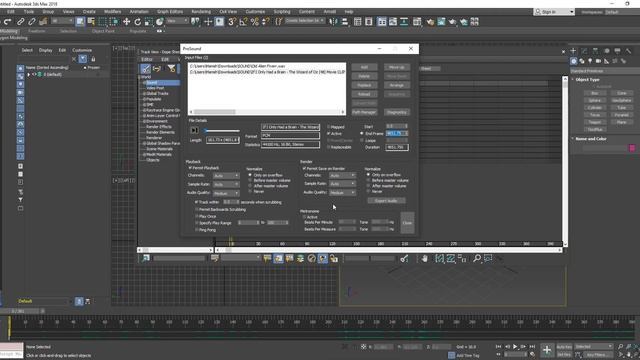Image resolution: width=640 pixels, height=360 pixels.
Task: Go to End frame button
Action: click(x=532, y=347)
